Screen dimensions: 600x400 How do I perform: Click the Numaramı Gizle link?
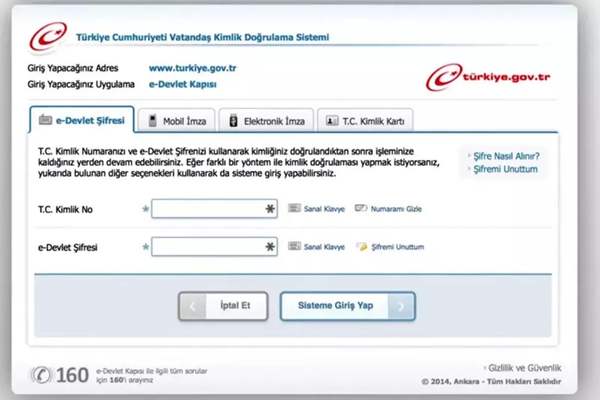pos(396,209)
